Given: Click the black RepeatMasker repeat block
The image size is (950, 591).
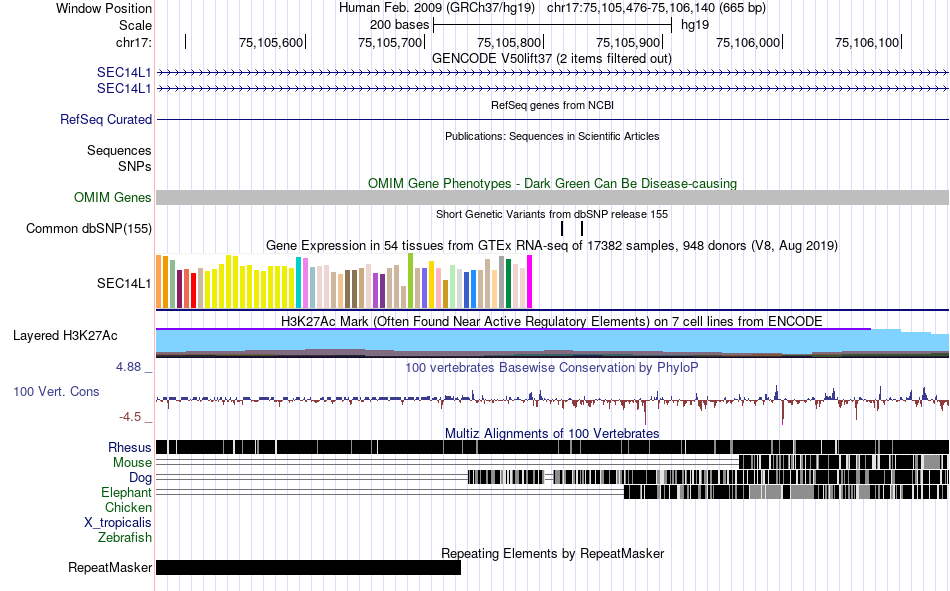Looking at the screenshot, I should pyautogui.click(x=308, y=567).
